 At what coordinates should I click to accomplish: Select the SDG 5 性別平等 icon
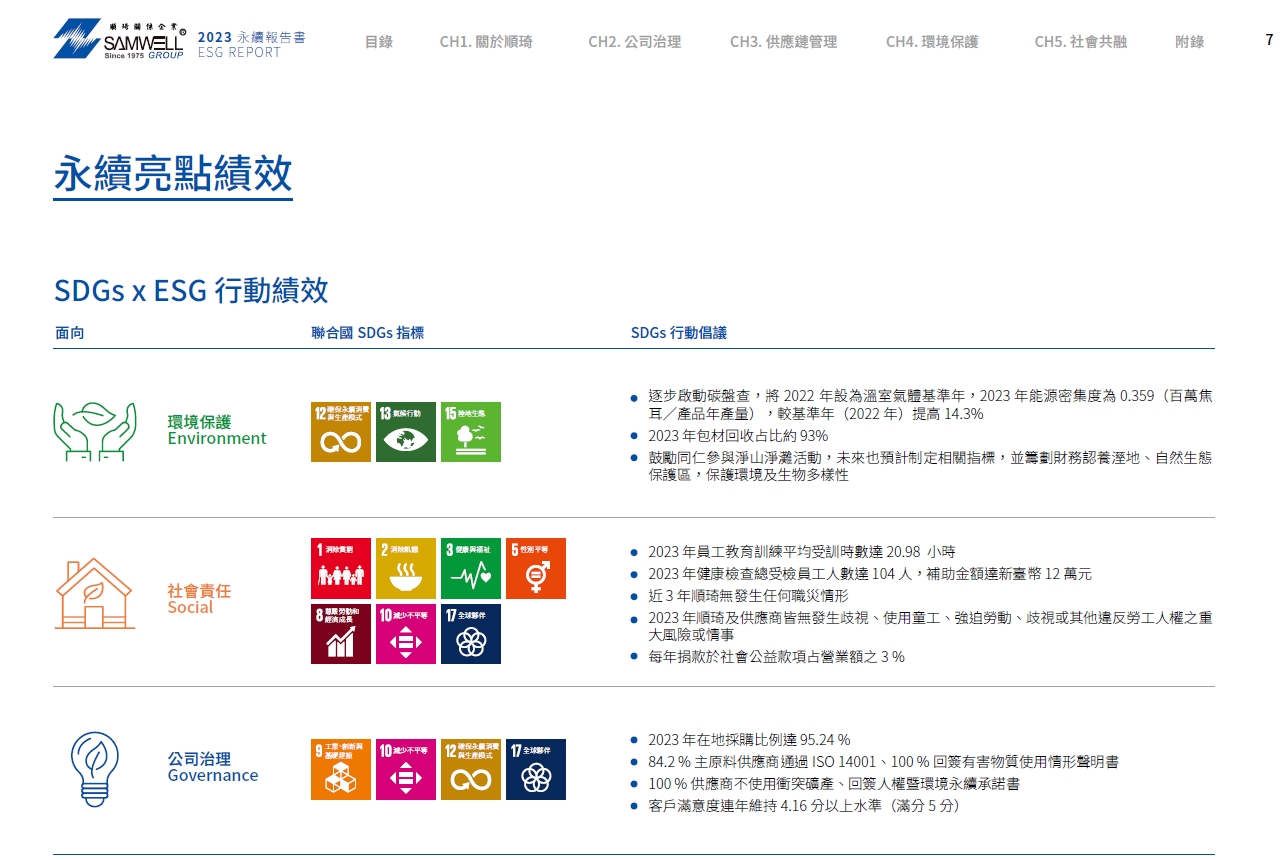pyautogui.click(x=536, y=569)
